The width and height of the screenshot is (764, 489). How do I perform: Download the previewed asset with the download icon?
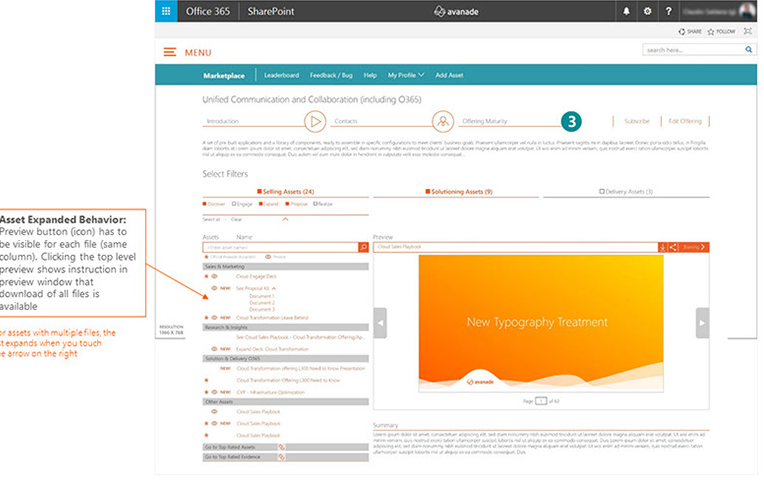pyautogui.click(x=662, y=247)
